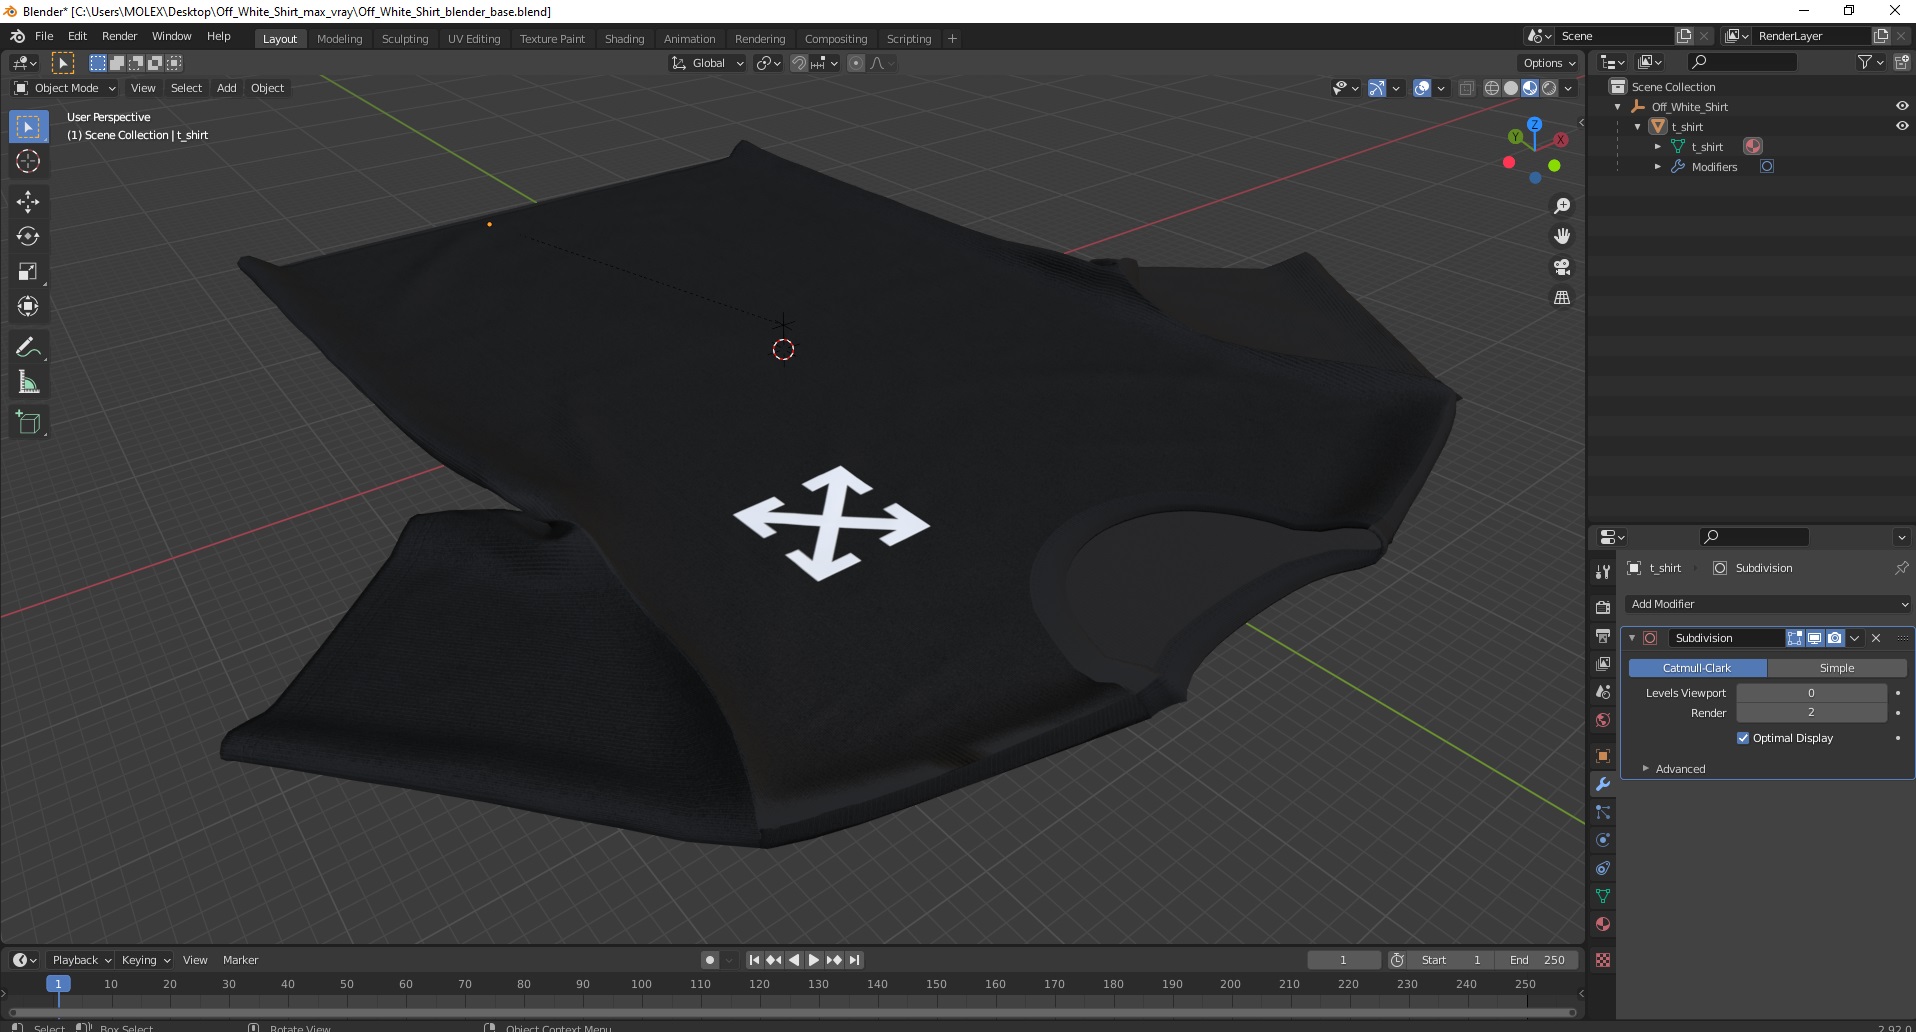Collapse Off_White_Shirt tree in outliner
This screenshot has width=1916, height=1032.
point(1618,107)
